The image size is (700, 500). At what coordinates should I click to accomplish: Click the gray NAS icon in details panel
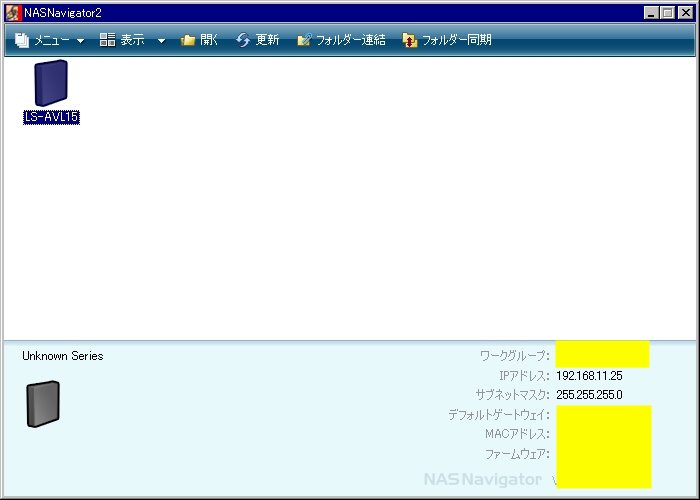[42, 404]
